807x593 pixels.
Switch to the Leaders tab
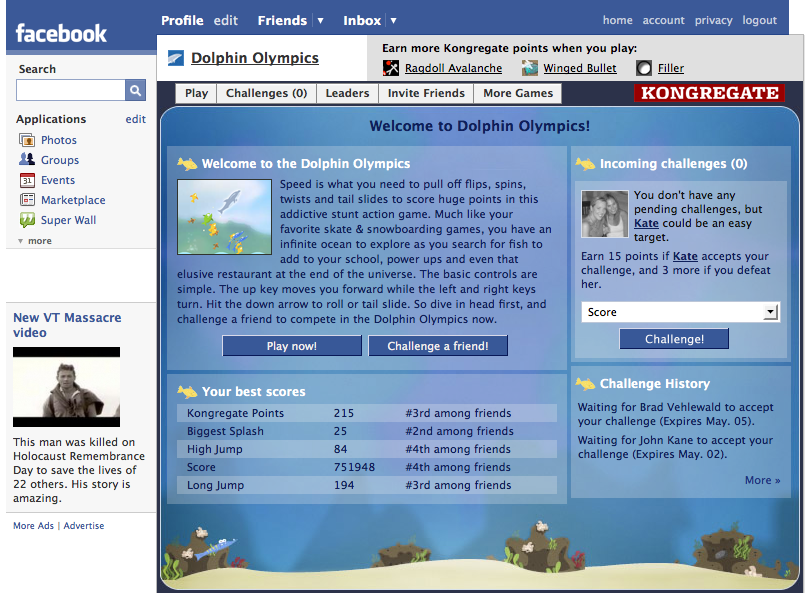347,93
